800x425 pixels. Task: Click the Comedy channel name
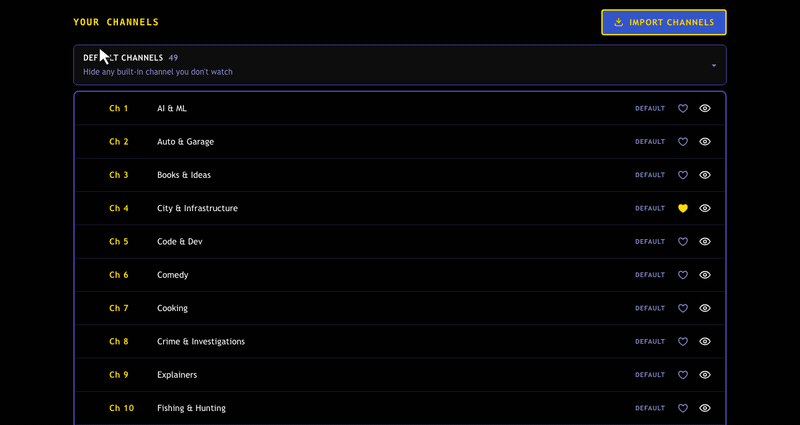pyautogui.click(x=172, y=275)
